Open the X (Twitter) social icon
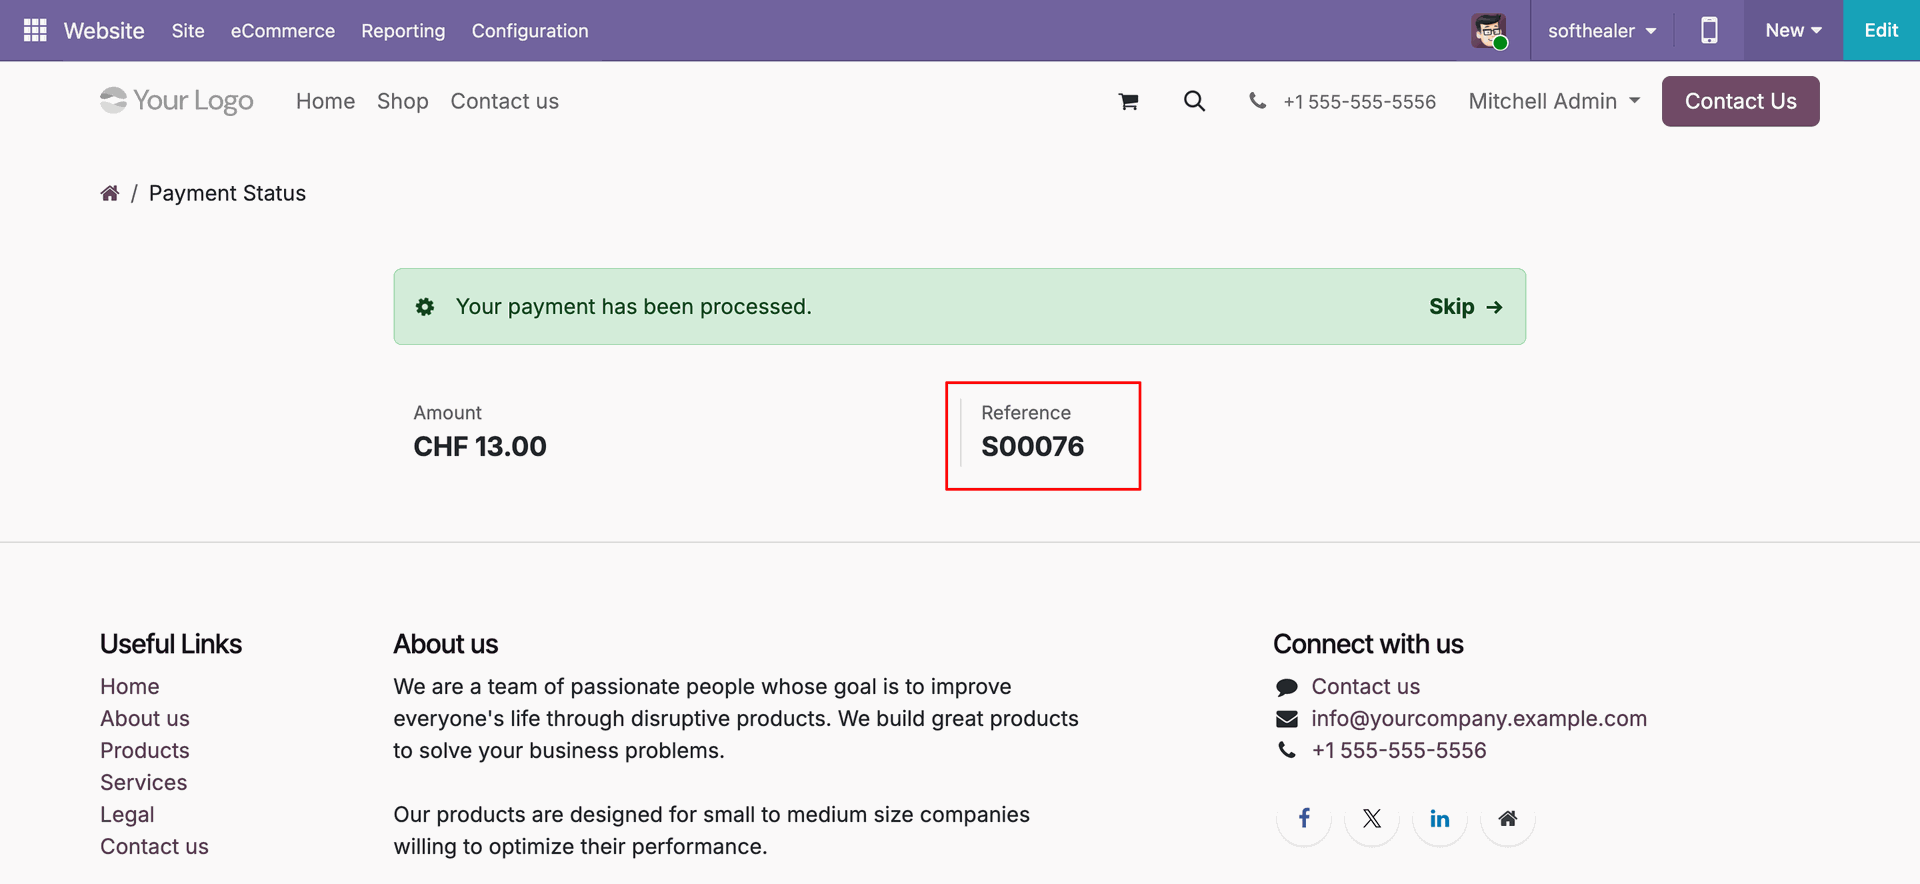 click(1372, 818)
